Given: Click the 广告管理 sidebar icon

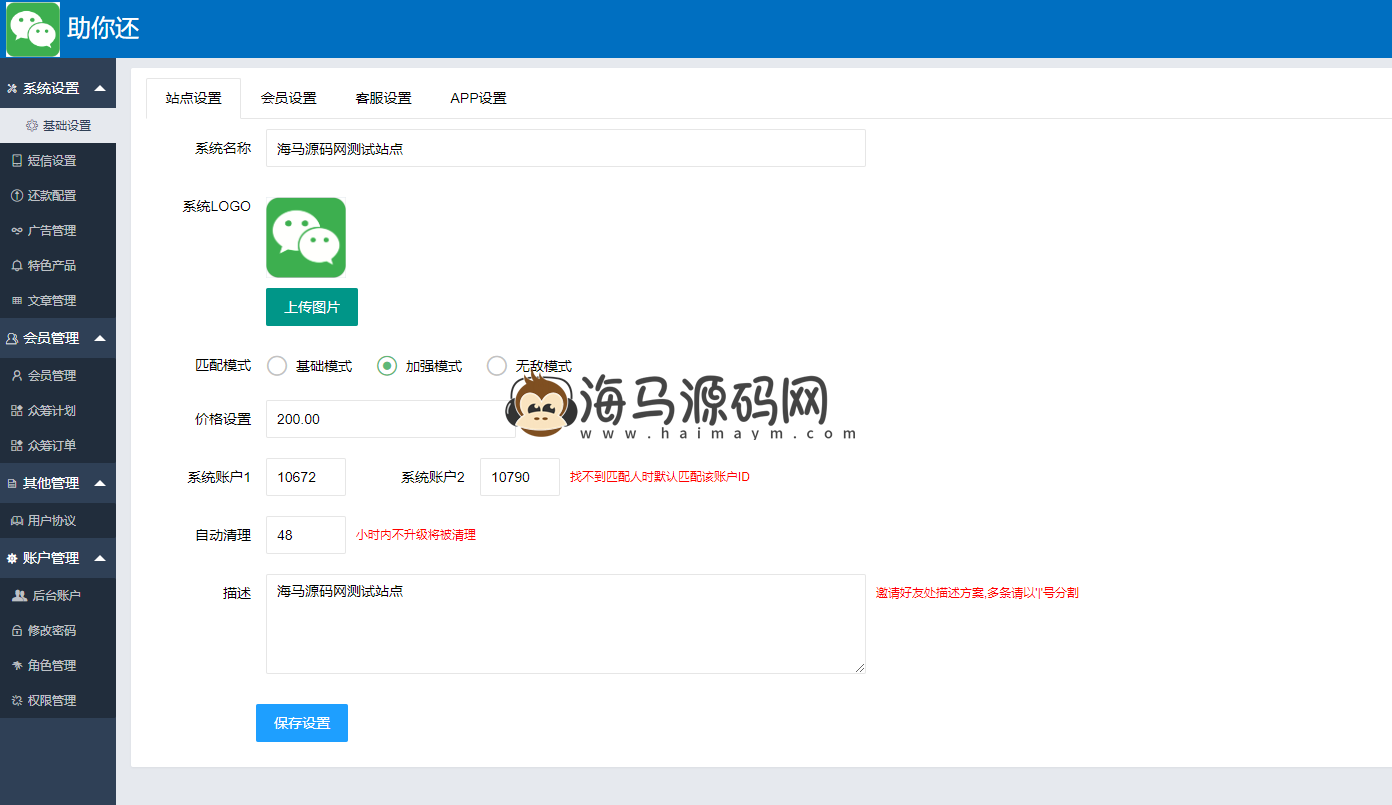Looking at the screenshot, I should [x=16, y=231].
